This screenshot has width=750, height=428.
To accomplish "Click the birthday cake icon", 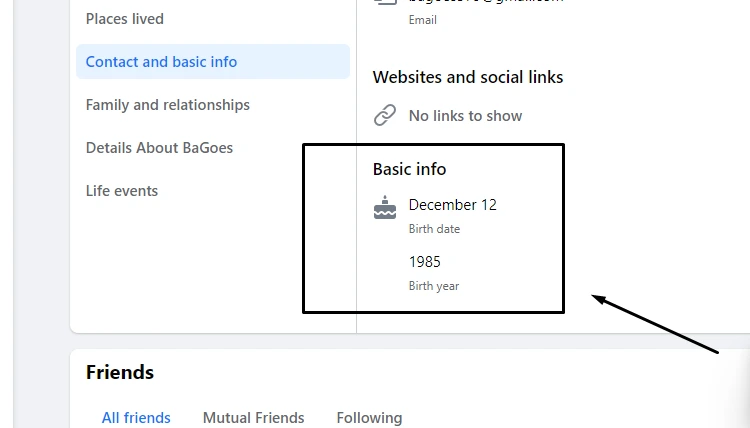I will (x=385, y=208).
